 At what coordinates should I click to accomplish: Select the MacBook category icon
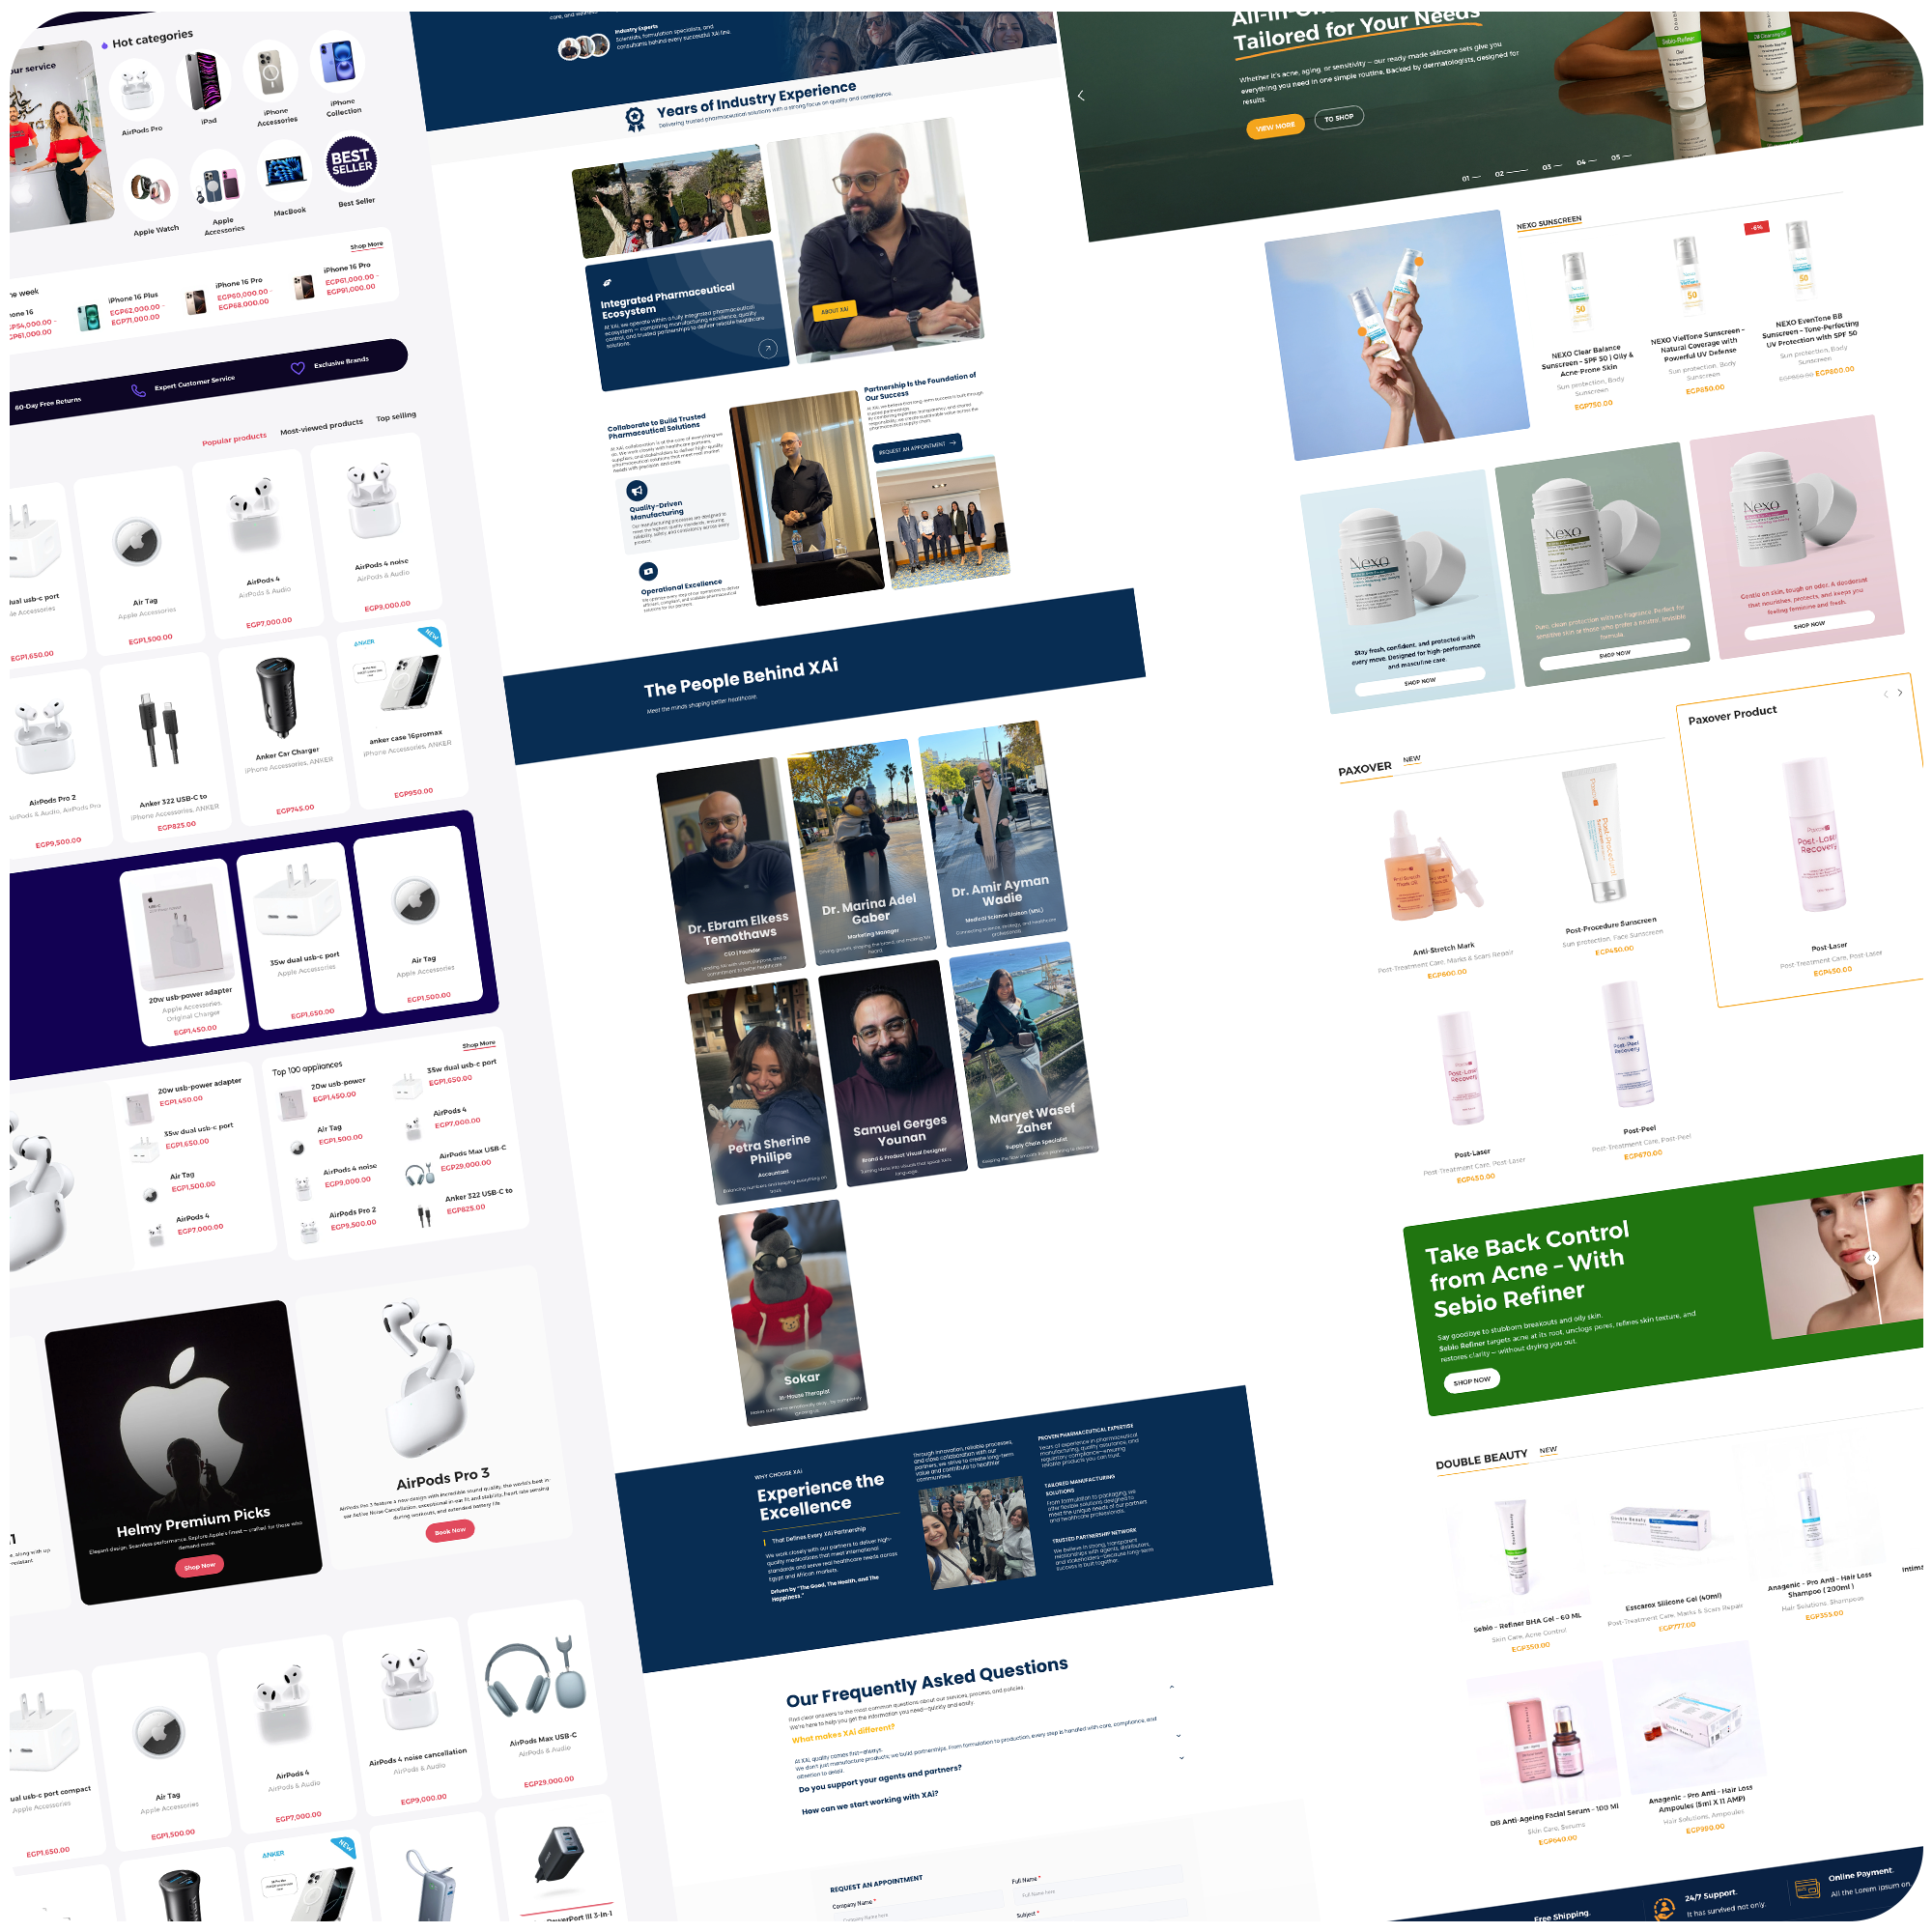[285, 172]
